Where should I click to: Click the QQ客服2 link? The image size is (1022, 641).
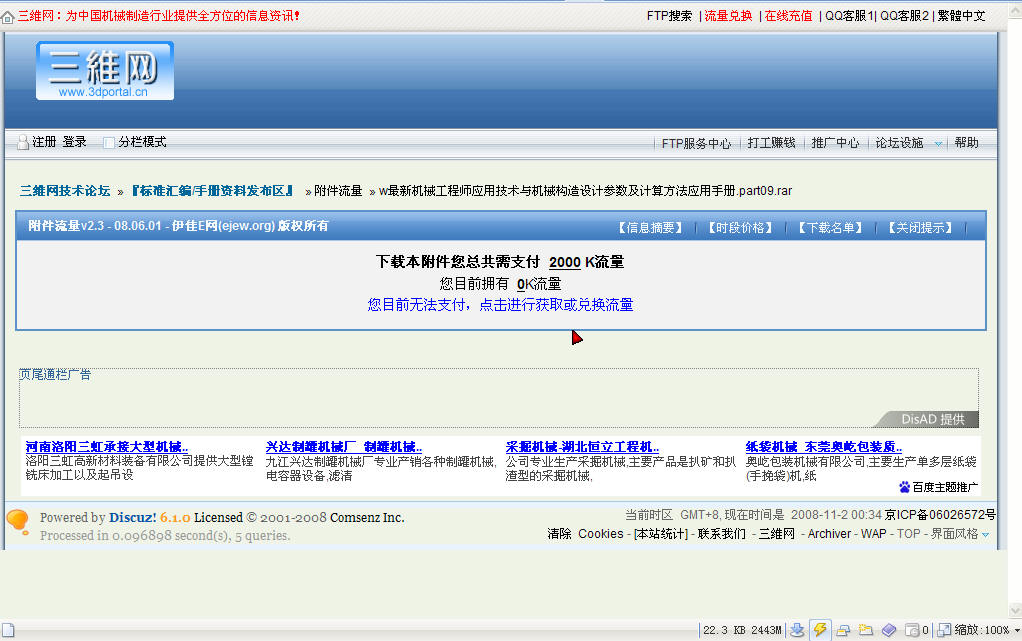[905, 16]
